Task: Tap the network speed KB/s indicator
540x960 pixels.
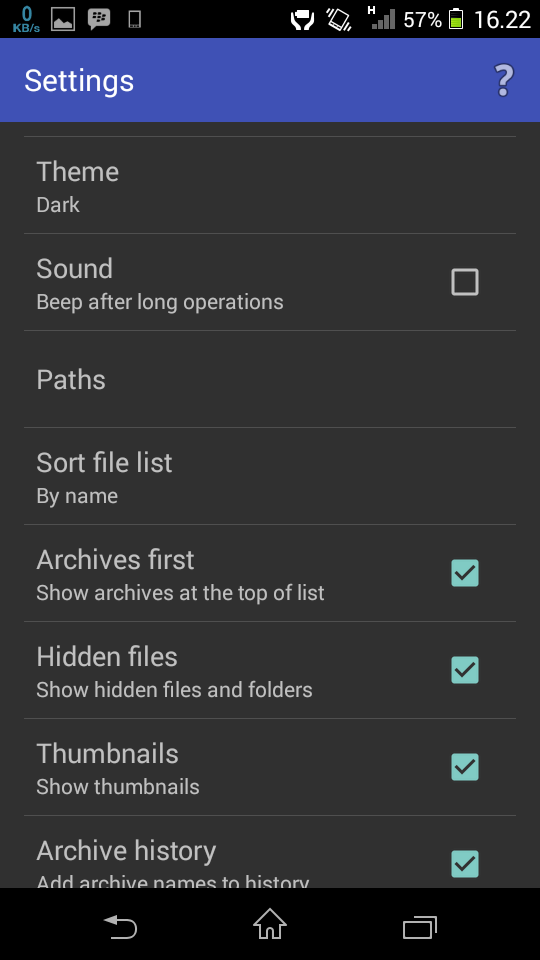Action: [x=26, y=19]
